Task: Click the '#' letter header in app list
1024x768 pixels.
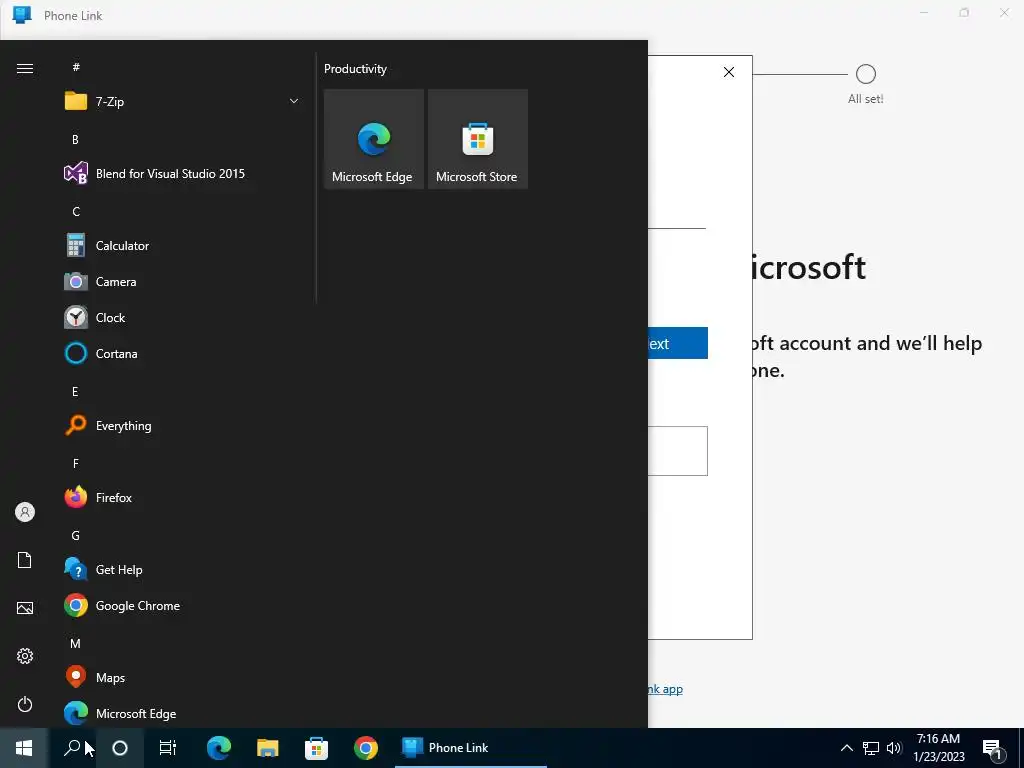Action: pos(76,67)
